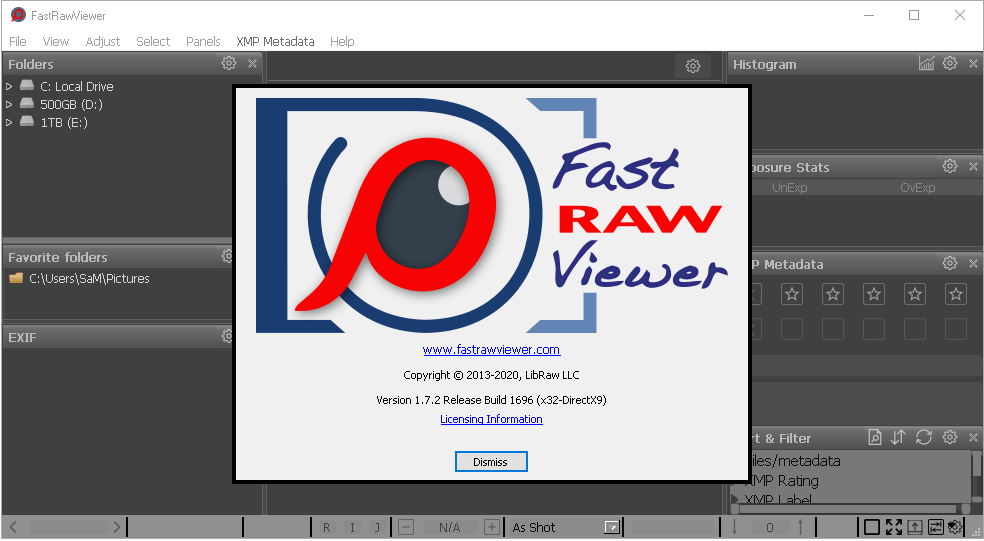Open EXIF panel settings gear
The width and height of the screenshot is (984, 541).
click(227, 336)
